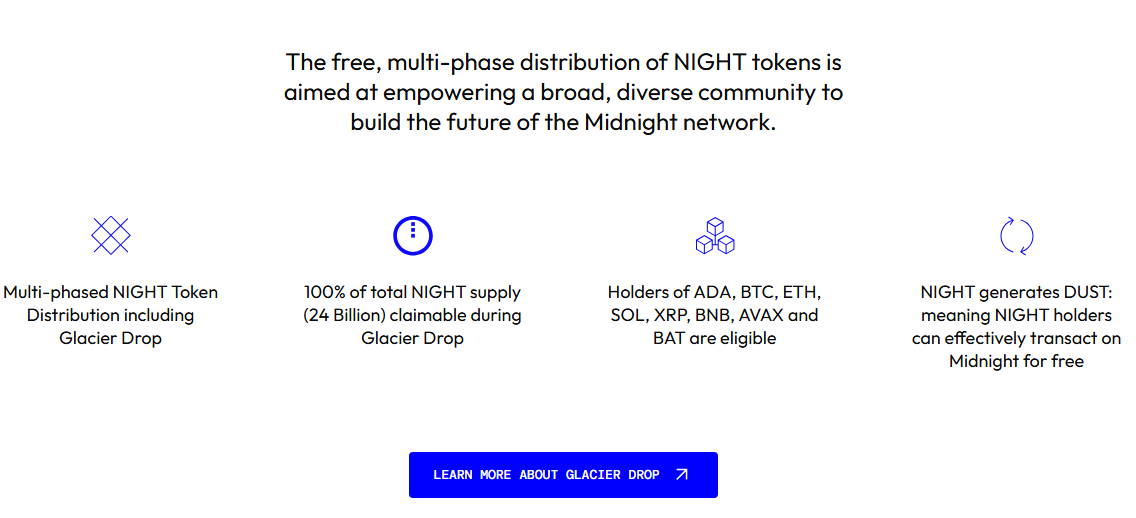
Task: Select the "(24 Billion) claimable during" line
Action: coord(412,315)
